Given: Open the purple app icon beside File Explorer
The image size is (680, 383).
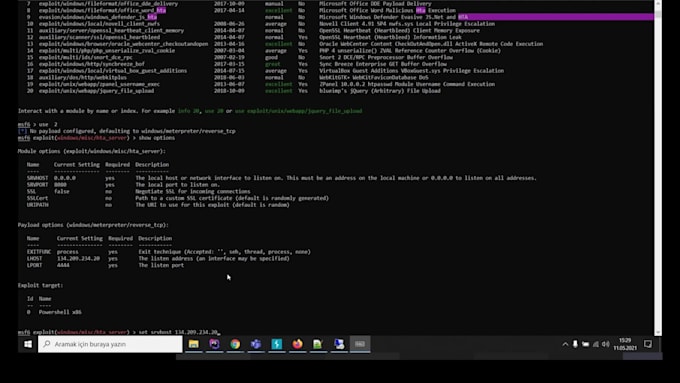Looking at the screenshot, I should click(x=214, y=344).
